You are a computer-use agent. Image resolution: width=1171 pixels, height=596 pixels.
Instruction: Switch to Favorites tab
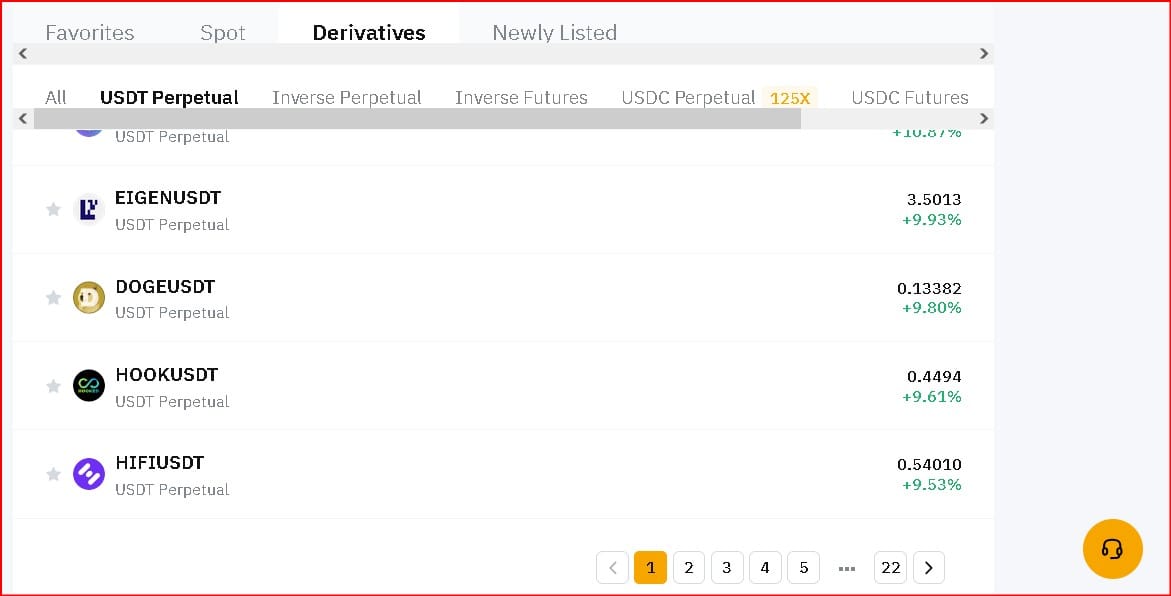(90, 33)
